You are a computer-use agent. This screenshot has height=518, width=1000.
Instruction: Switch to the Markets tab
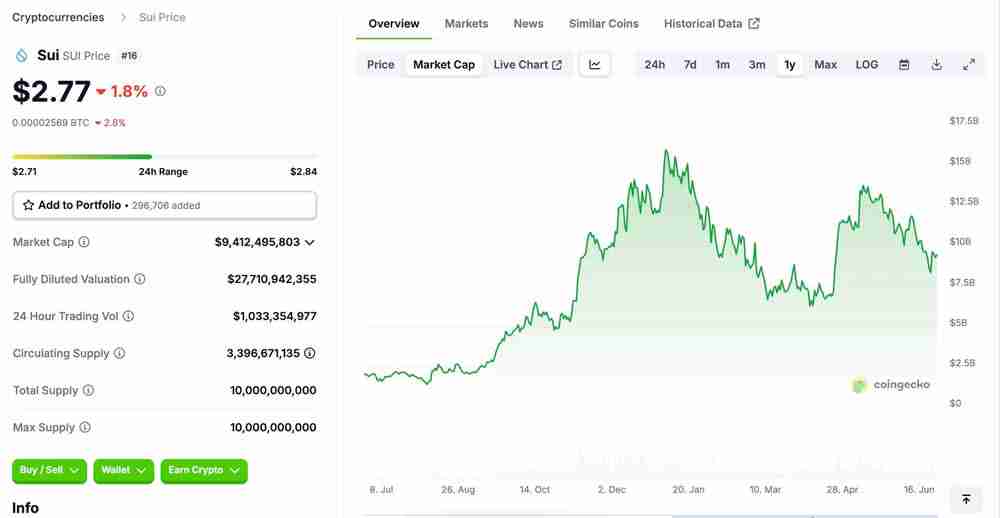point(466,23)
